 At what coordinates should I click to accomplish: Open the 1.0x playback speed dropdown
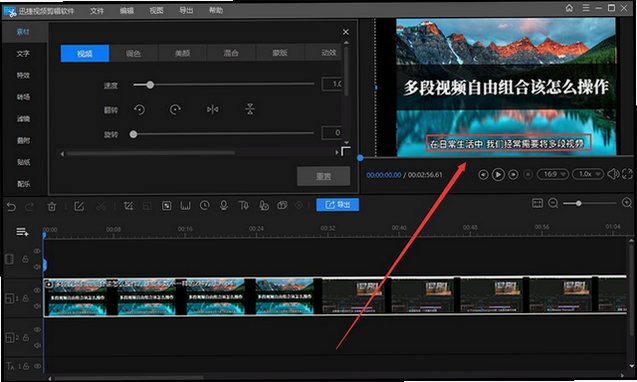click(x=588, y=174)
